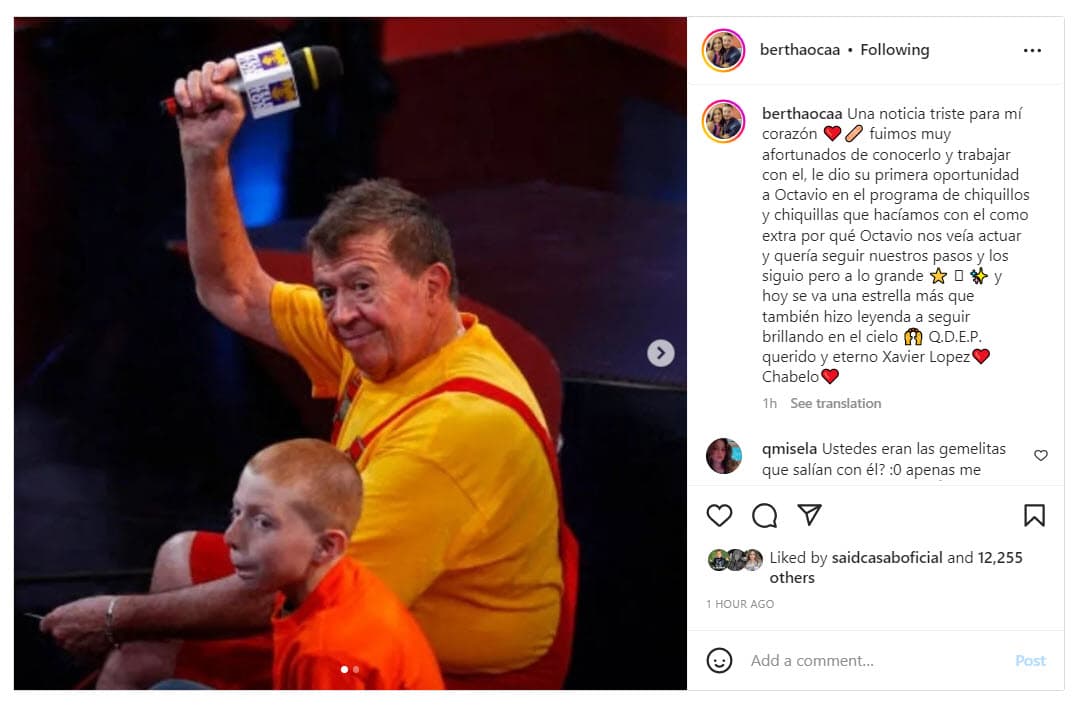This screenshot has width=1085, height=715.
Task: Click the caption berthaocaa avatar
Action: pyautogui.click(x=723, y=121)
